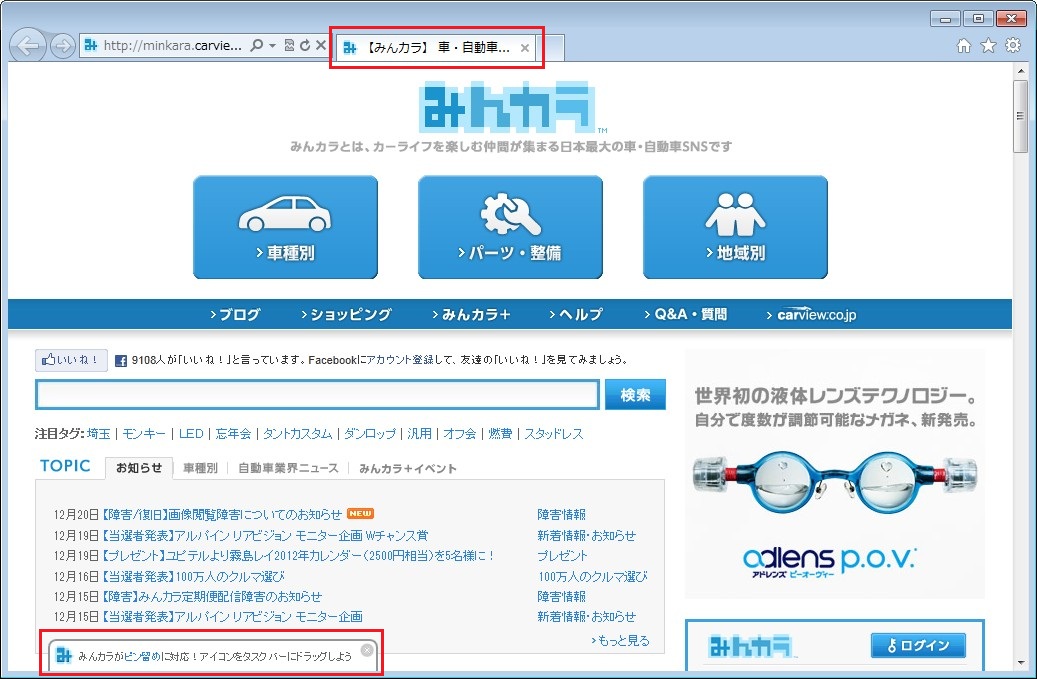Click もっと見る to see more
This screenshot has height=679, width=1037.
pos(620,641)
